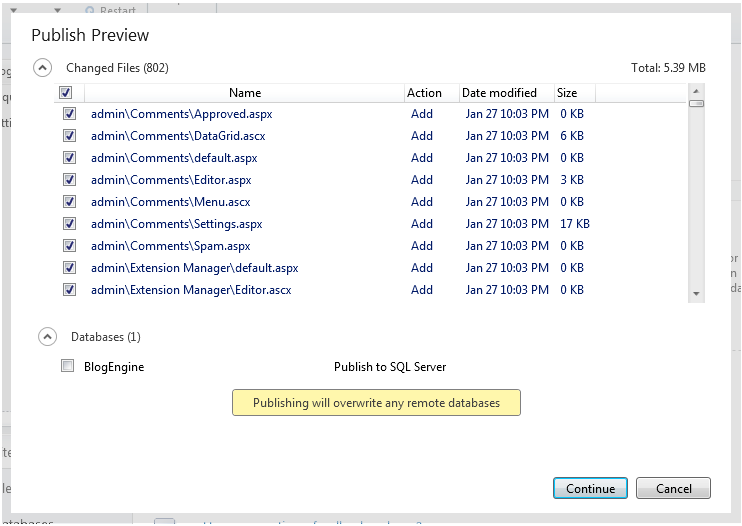Click the 17 KB size of Settings.aspx

575,224
